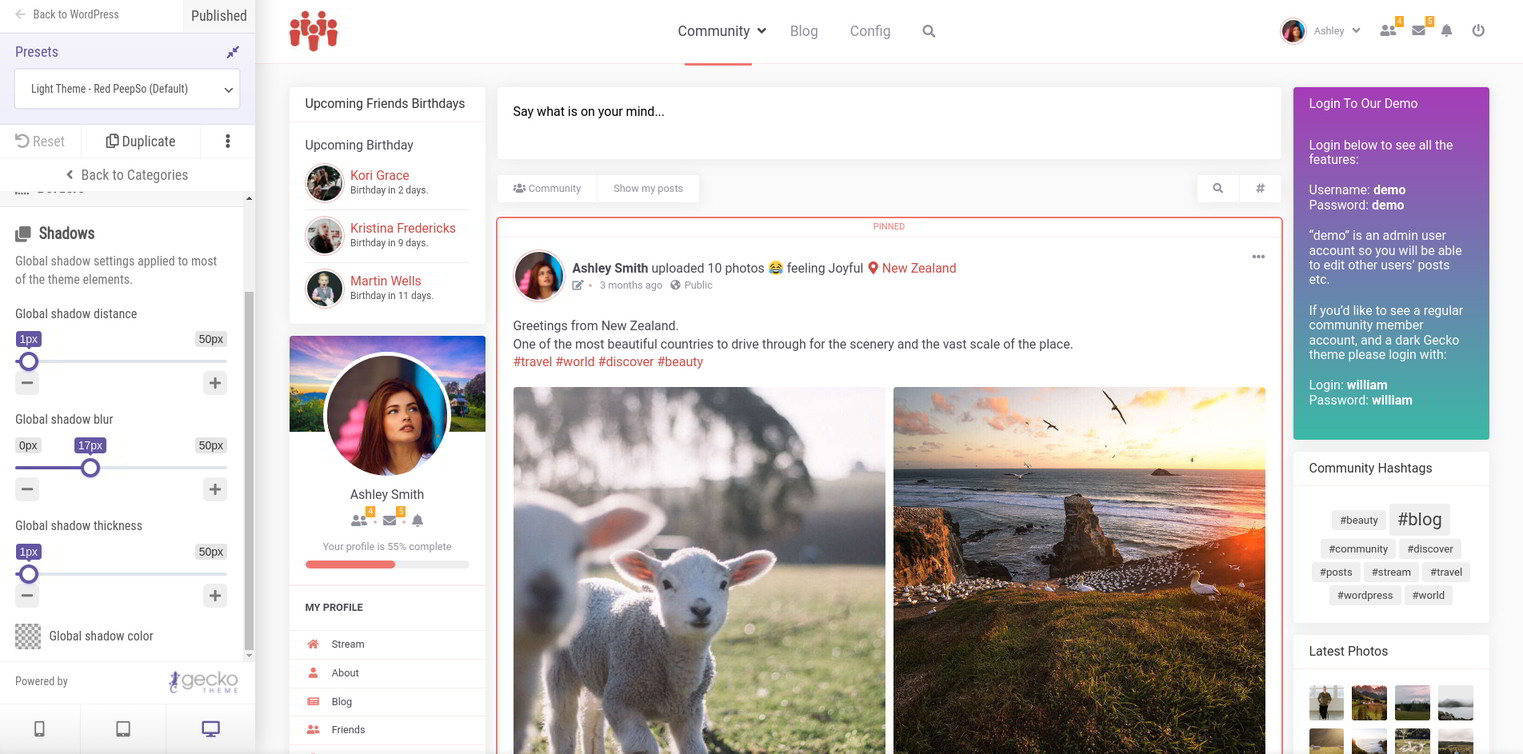Open the search icon in top navigation
1523x754 pixels.
point(929,31)
